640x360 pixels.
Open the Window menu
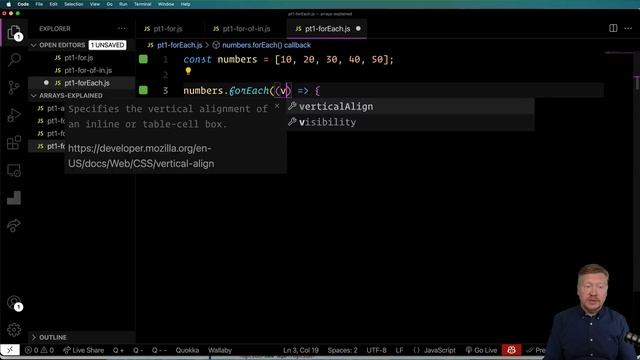point(166,4)
